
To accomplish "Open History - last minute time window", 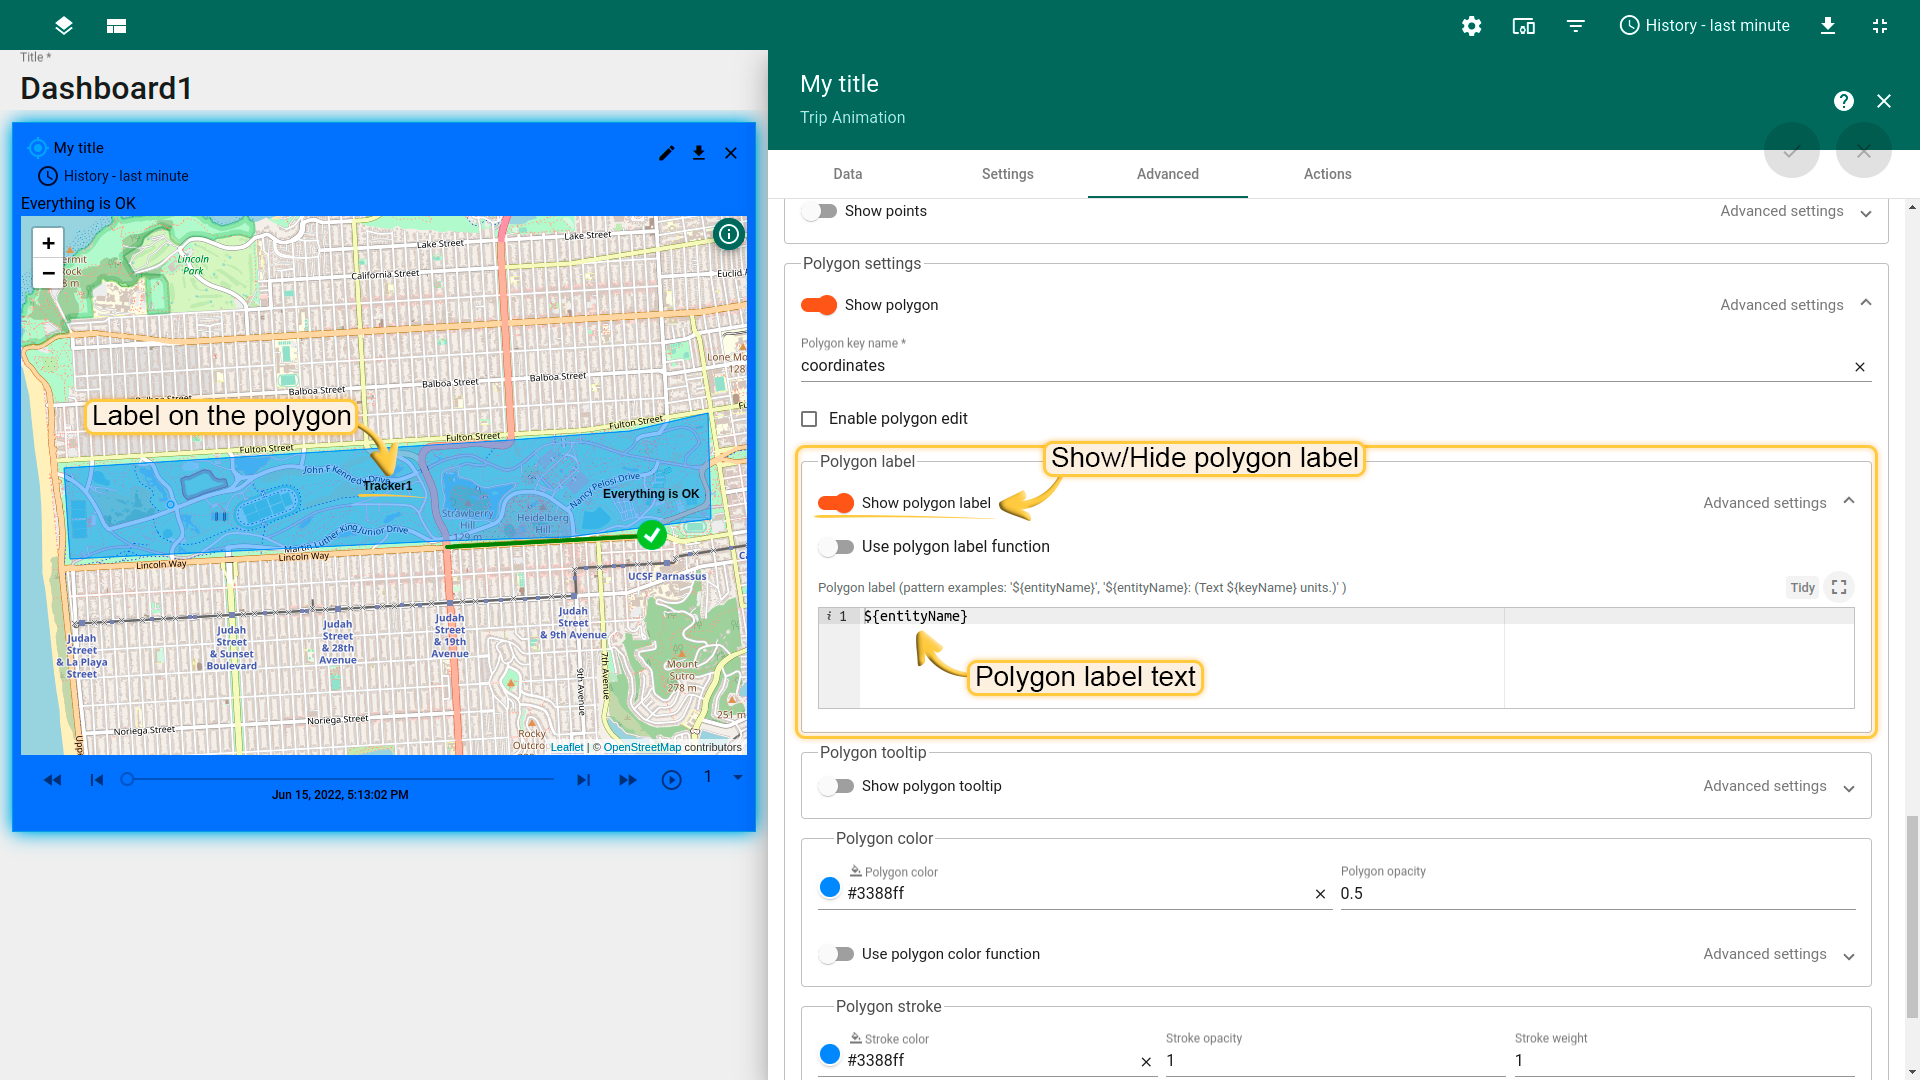I will click(1704, 26).
